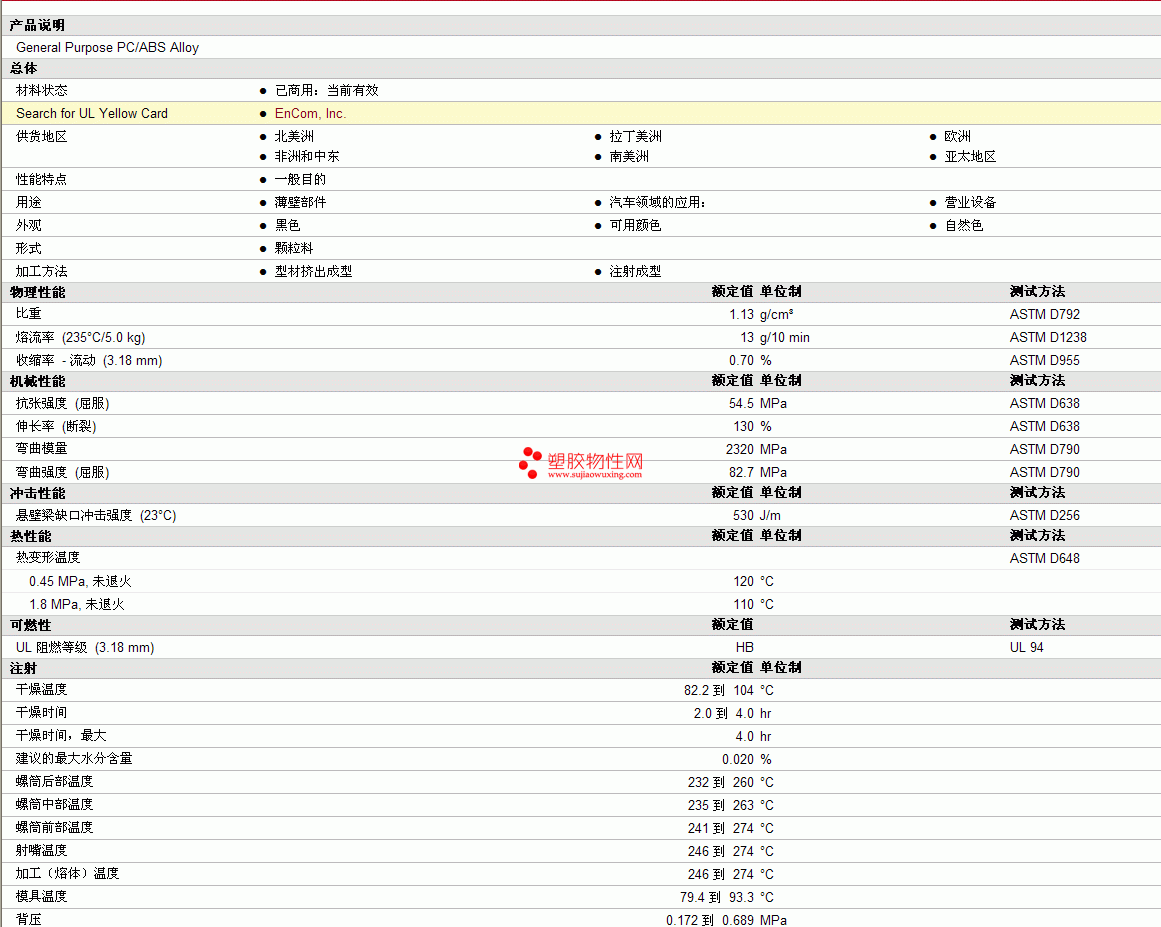
Task: Click the Search for UL Yellow Card label
Action: [92, 113]
